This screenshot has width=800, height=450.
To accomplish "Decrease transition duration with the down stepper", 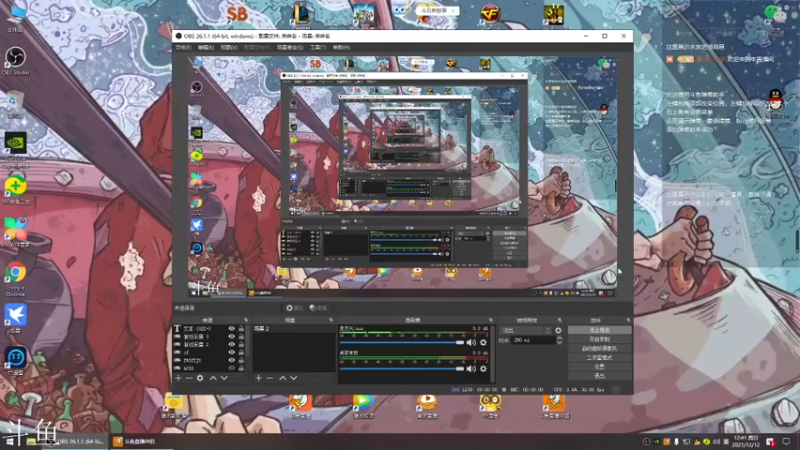I will (560, 342).
